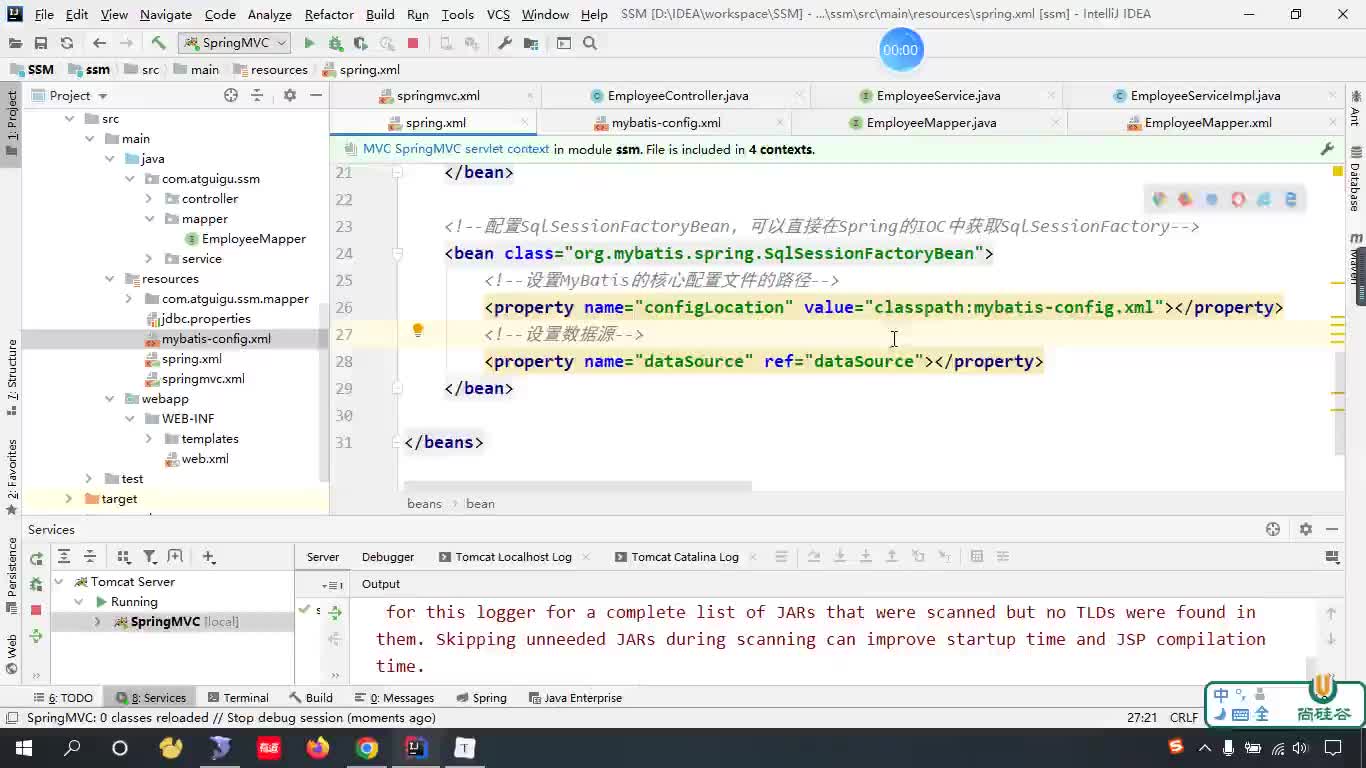Switch to Debugger tab in Services
1366x768 pixels.
(388, 557)
